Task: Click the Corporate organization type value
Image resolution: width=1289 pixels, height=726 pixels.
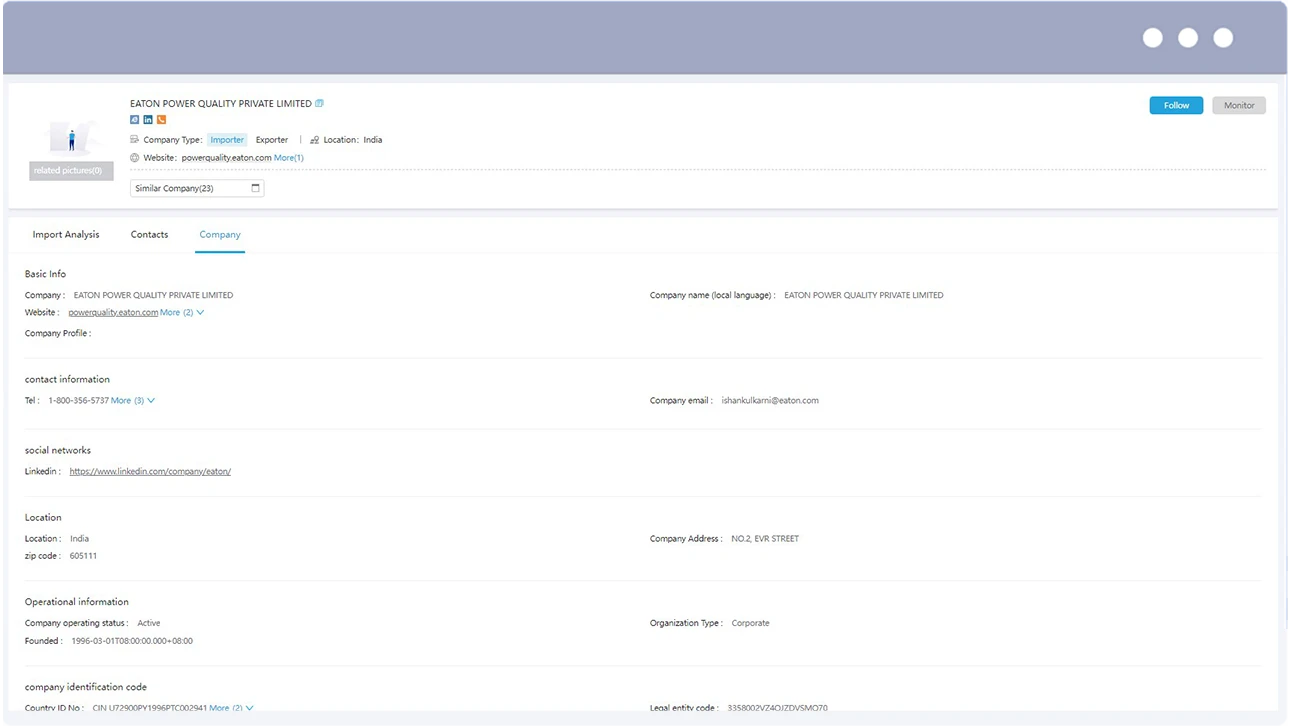Action: click(x=751, y=623)
